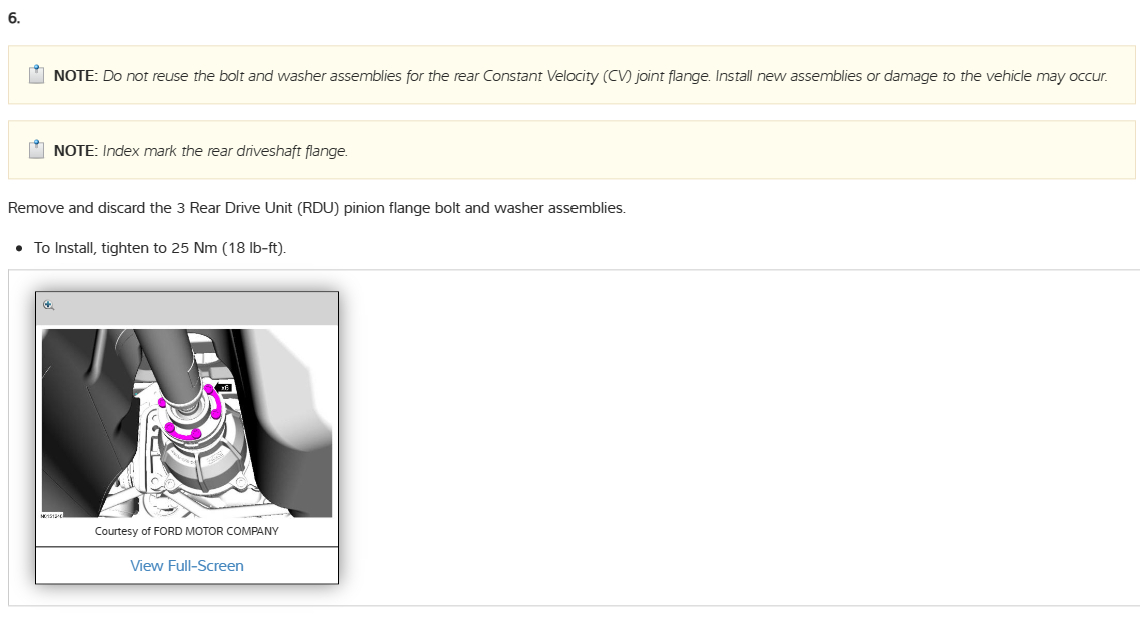
Task: Click the driveshaft tube in the illustration
Action: (x=172, y=362)
